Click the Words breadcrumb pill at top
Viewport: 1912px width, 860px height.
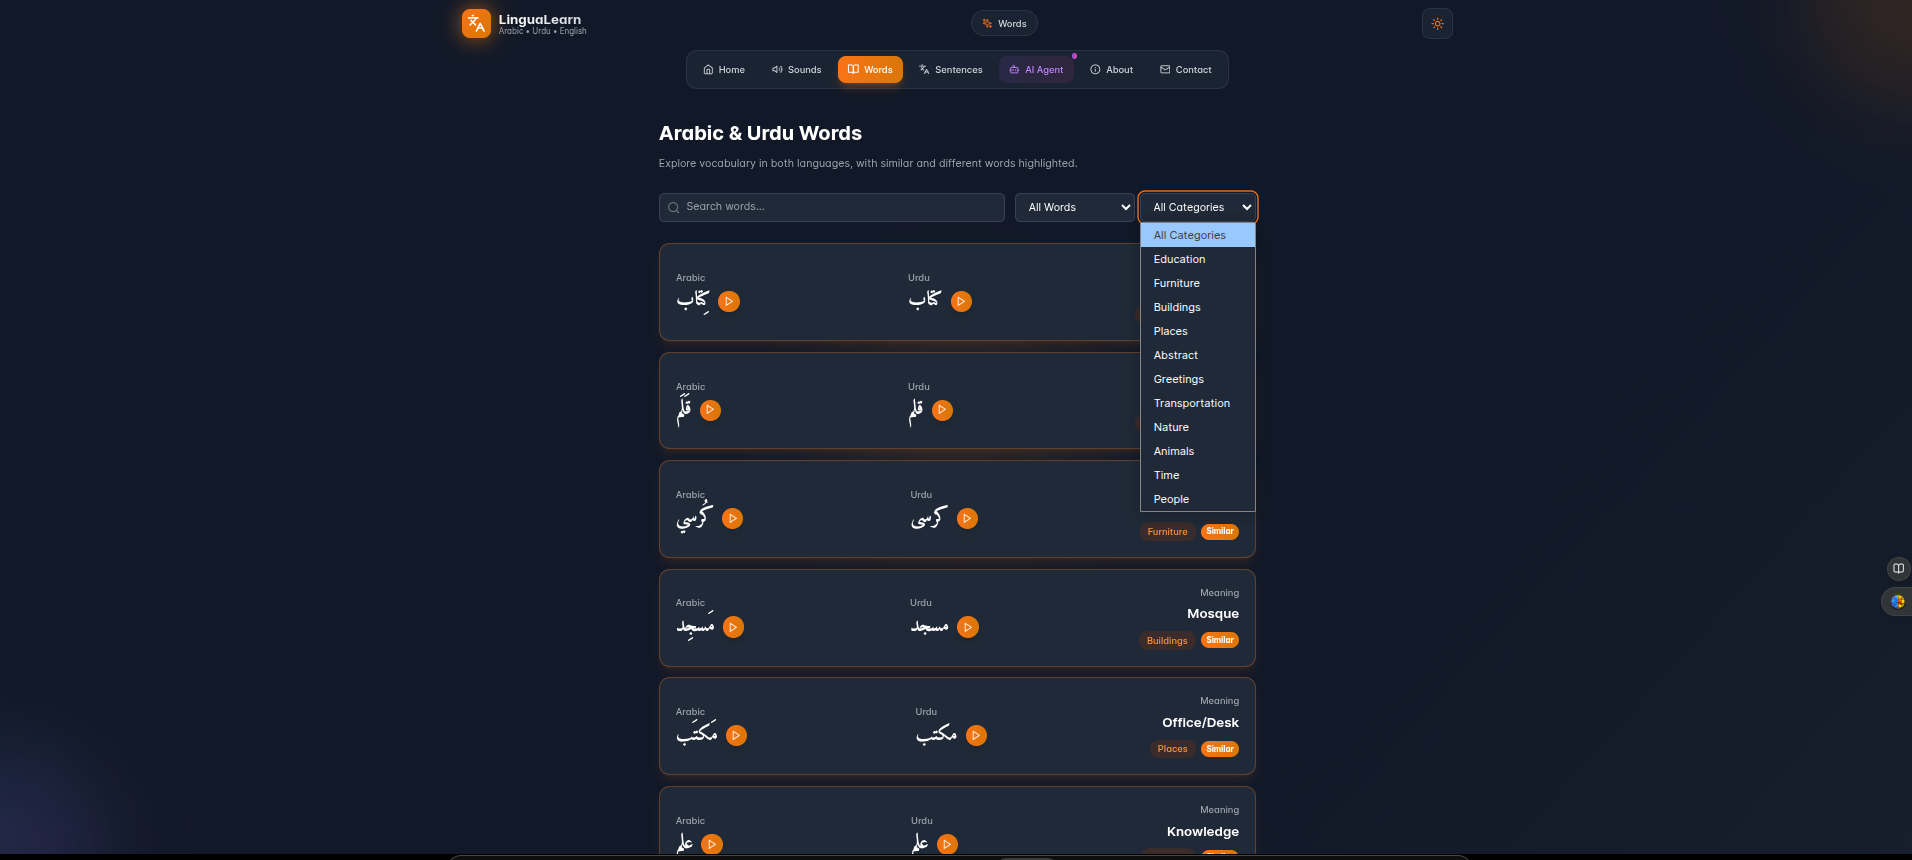pyautogui.click(x=1004, y=23)
